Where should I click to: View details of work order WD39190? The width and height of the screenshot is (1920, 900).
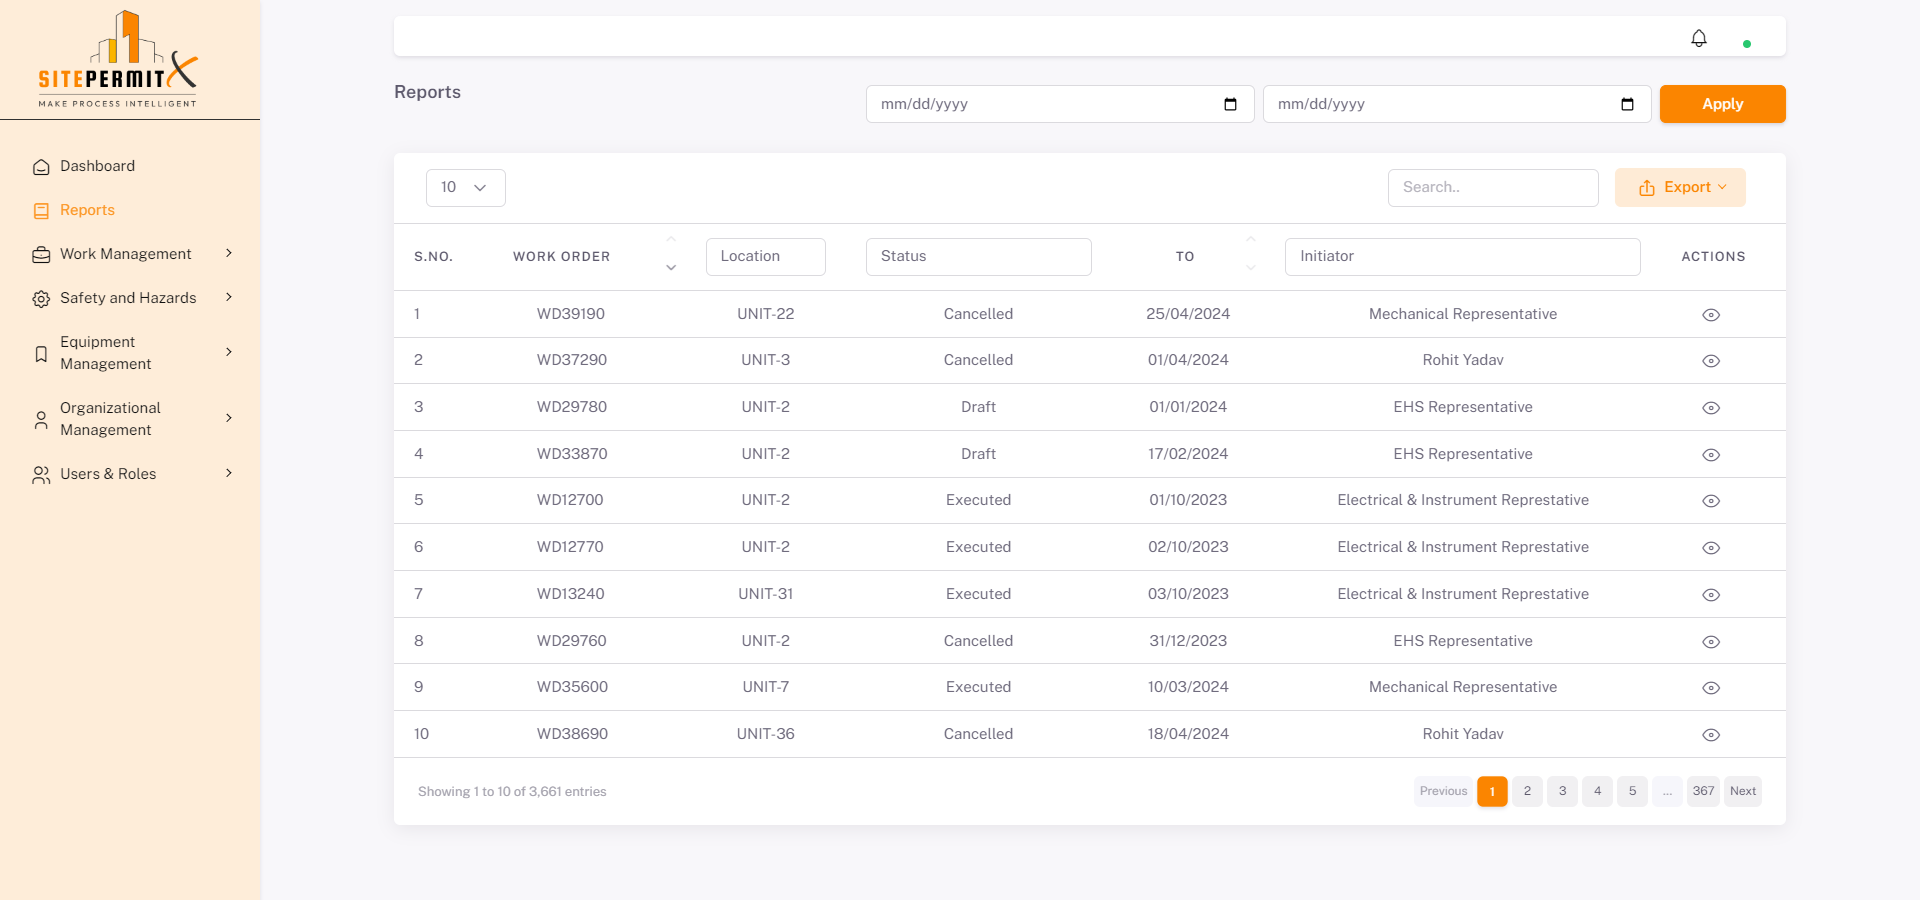coord(1711,315)
